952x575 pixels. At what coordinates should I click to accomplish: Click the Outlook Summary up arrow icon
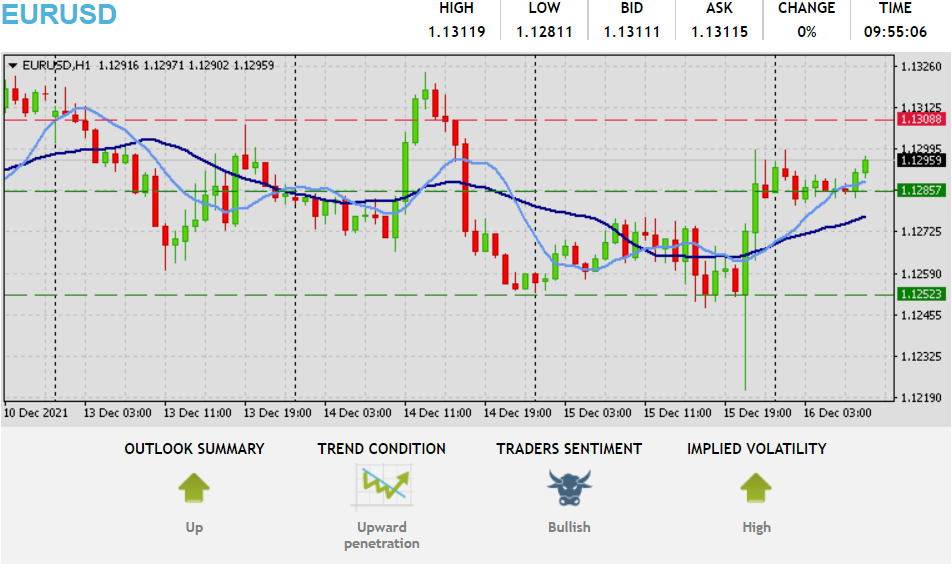194,488
